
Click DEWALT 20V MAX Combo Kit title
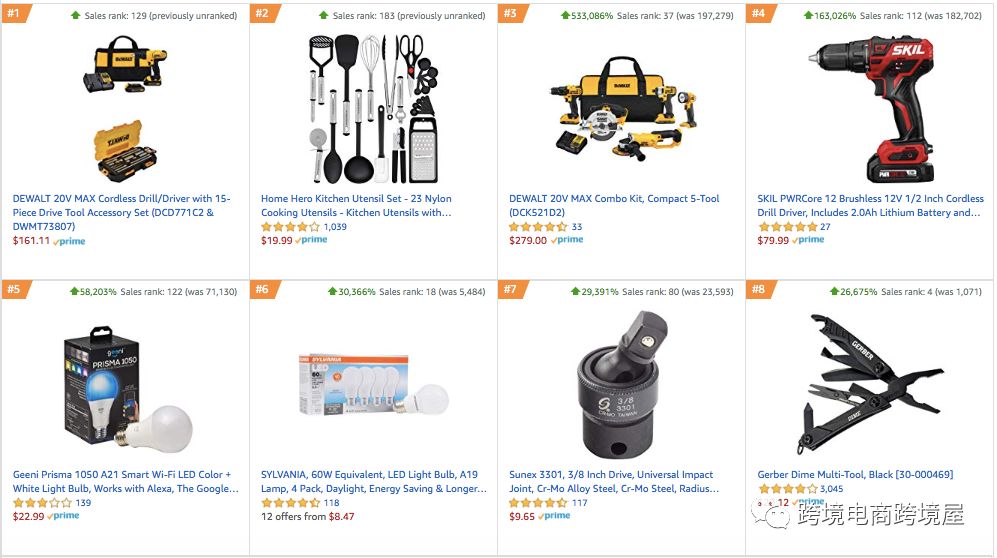(614, 205)
